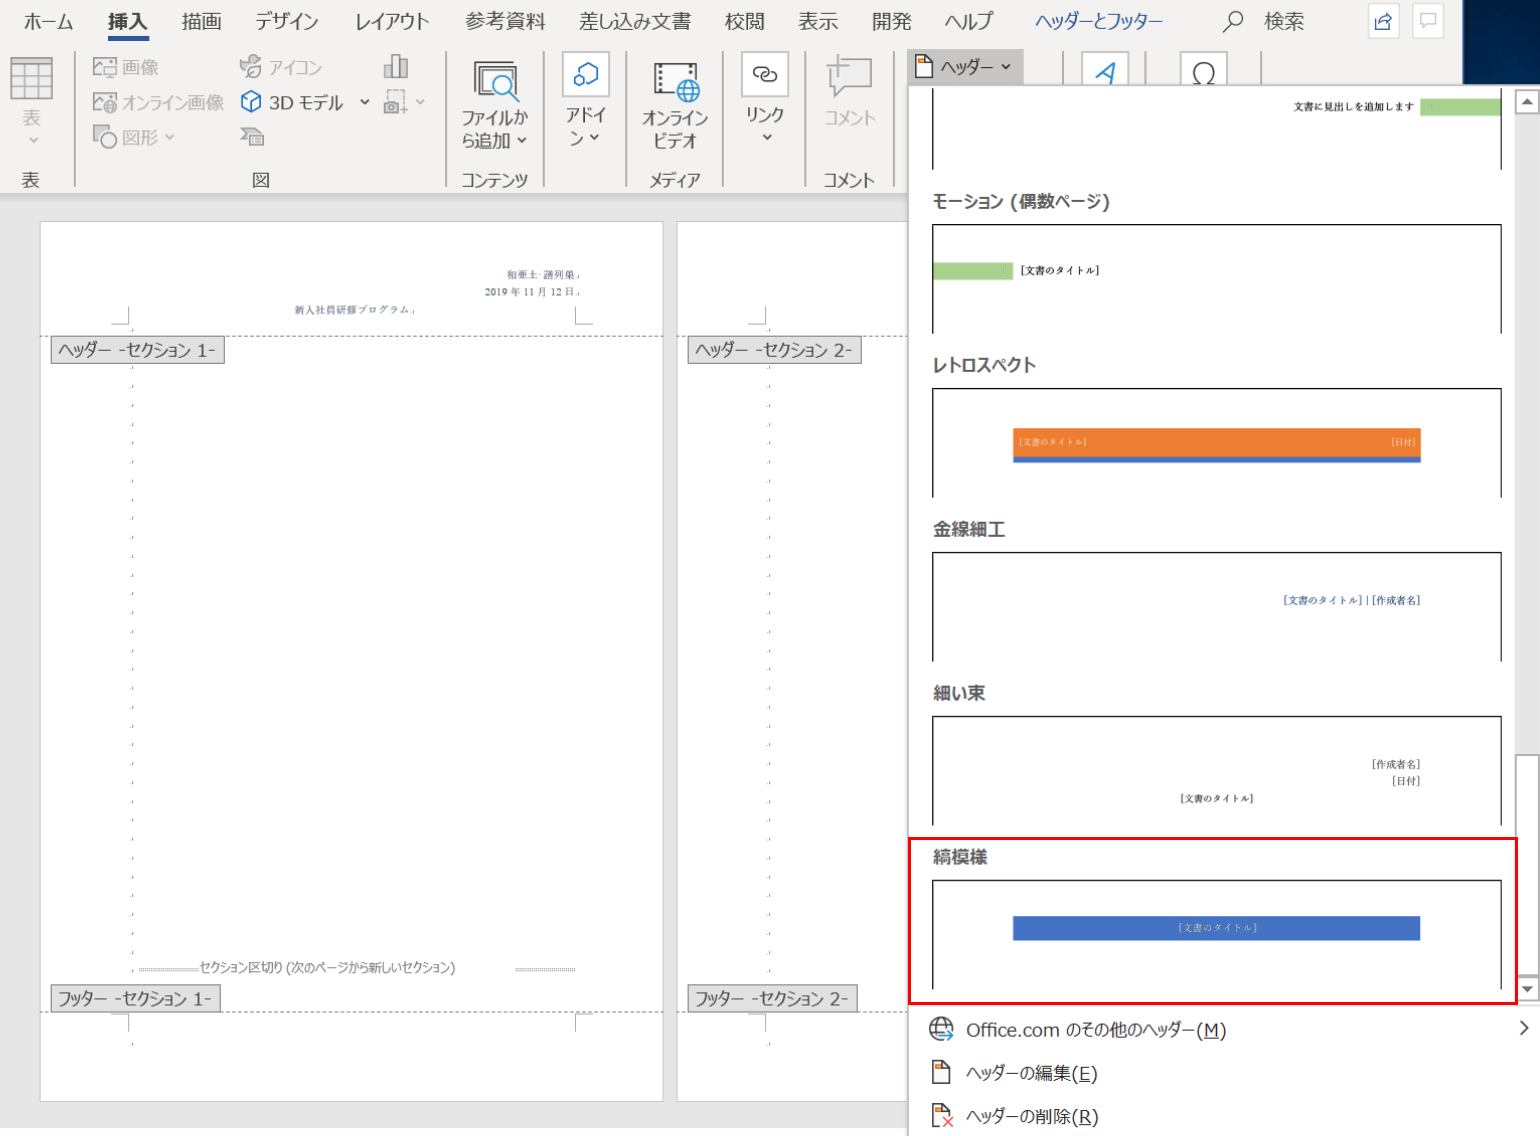Open the ヘルプ tab
Screen dimensions: 1540x1136
pyautogui.click(x=968, y=21)
